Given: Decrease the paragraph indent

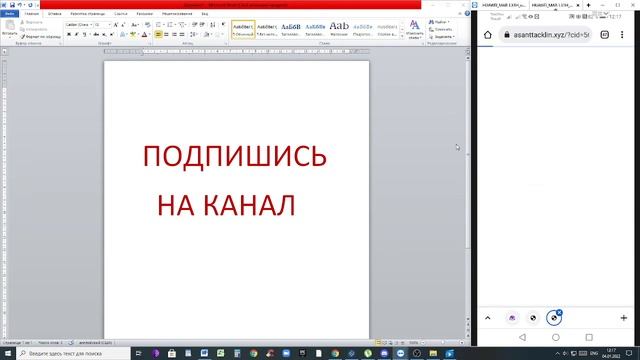Looking at the screenshot, I should point(195,25).
